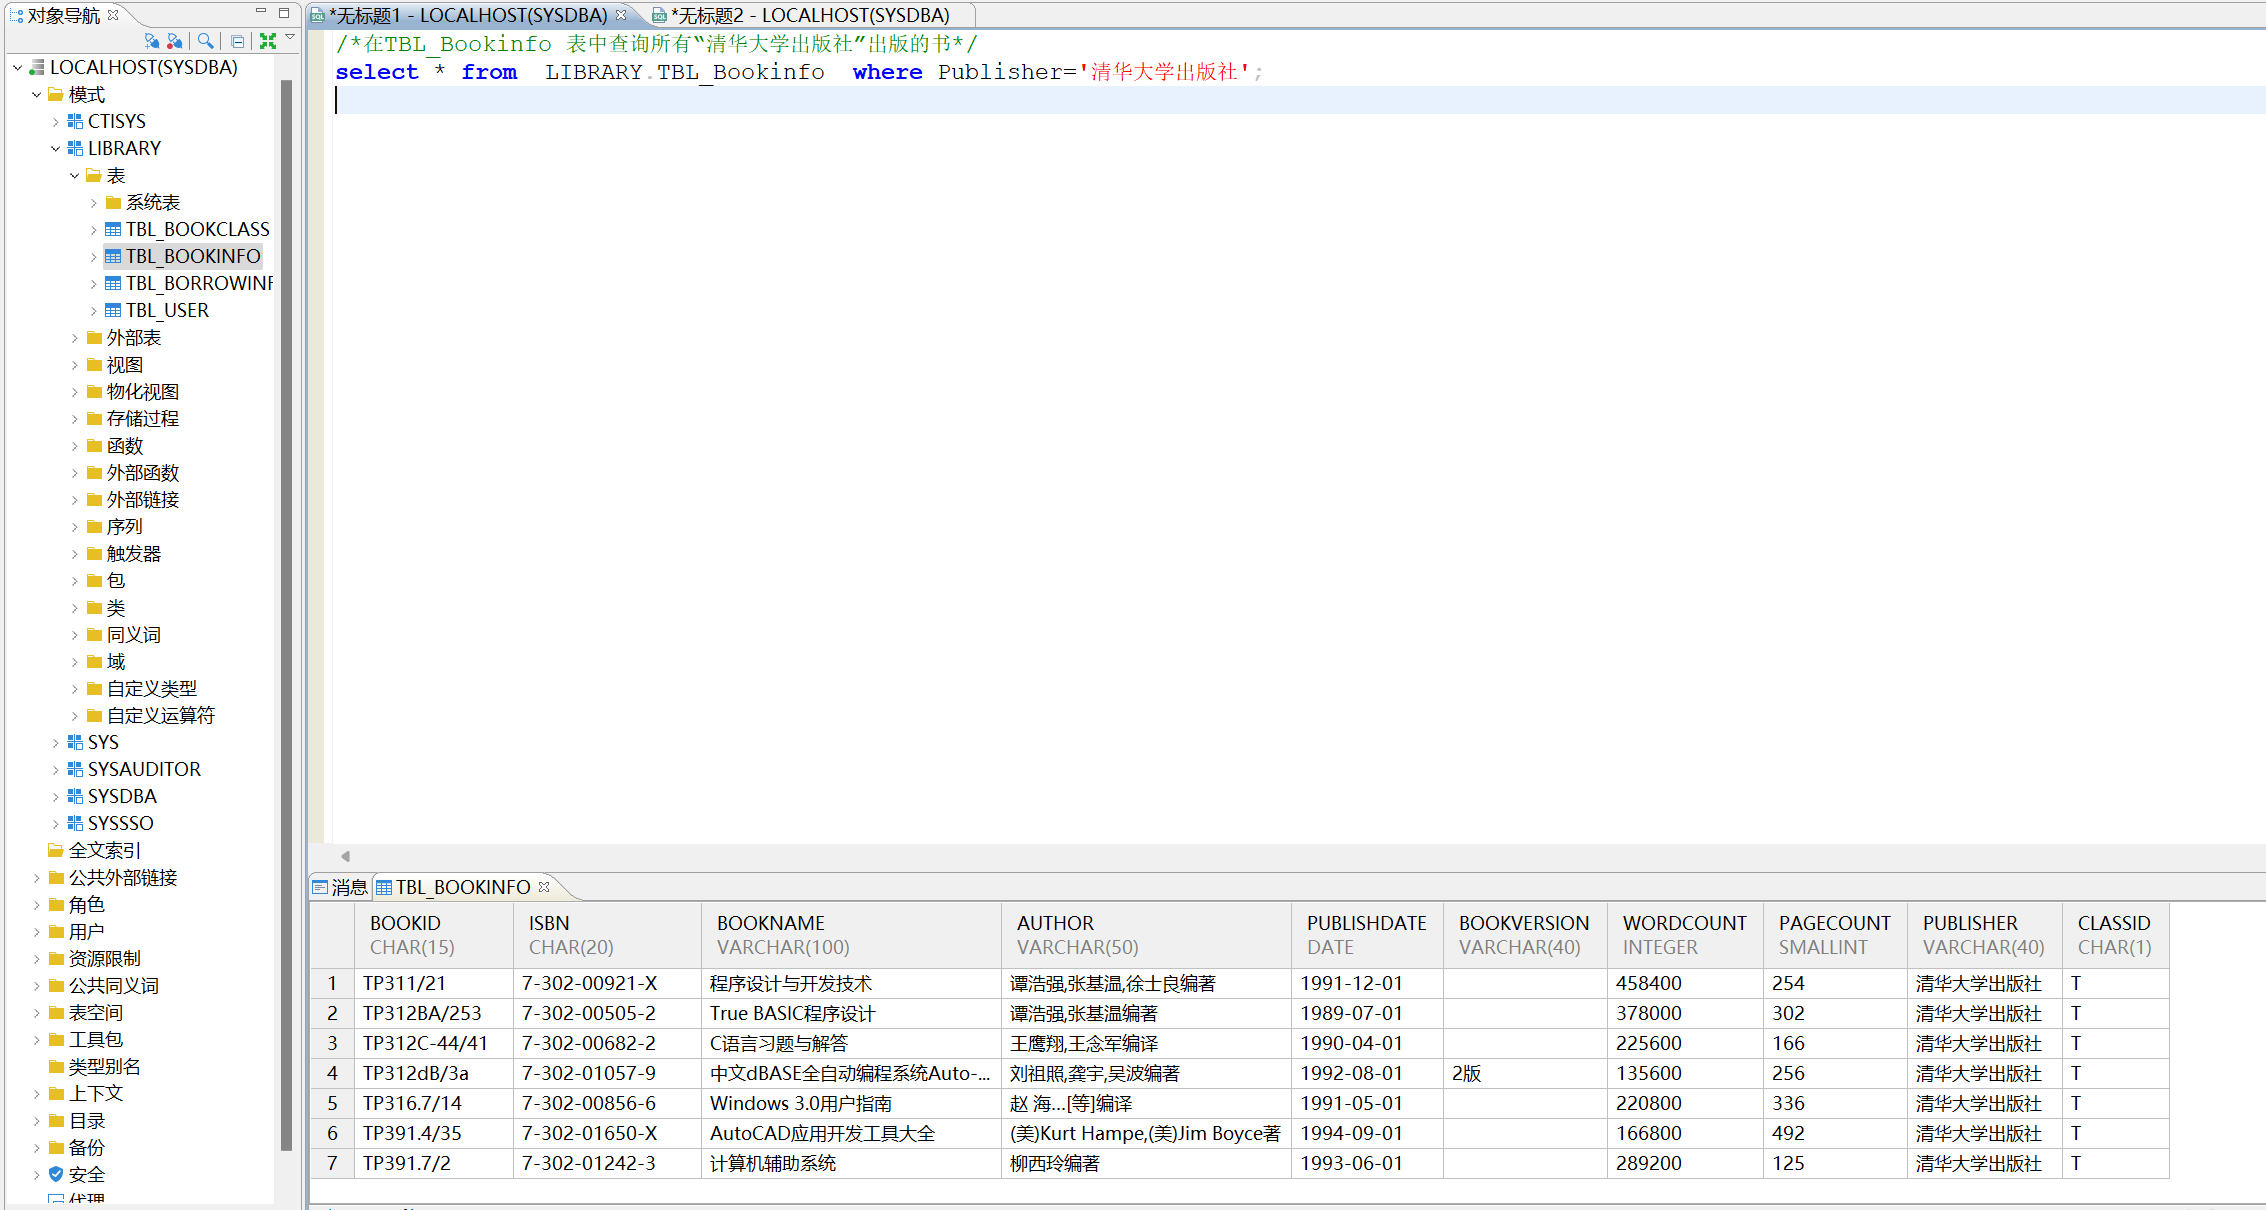Collapse the 模式 folder
Viewport: 2266px width, 1210px height.
click(36, 95)
